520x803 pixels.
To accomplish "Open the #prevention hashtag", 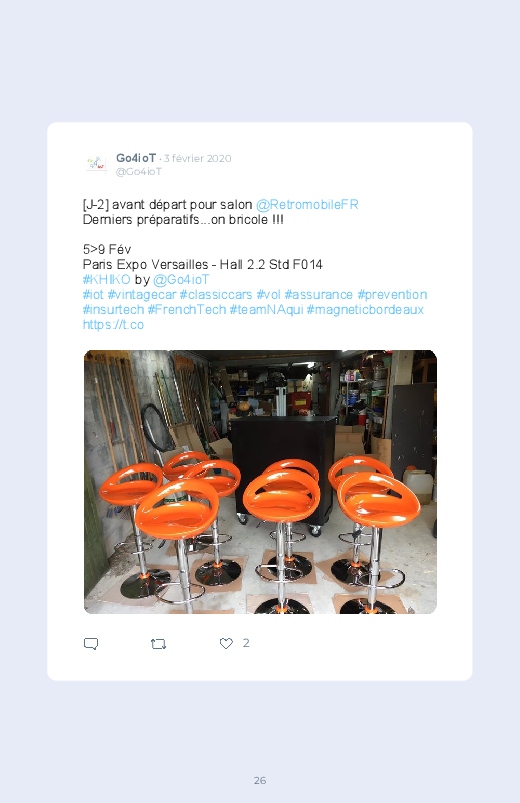I will [x=392, y=295].
